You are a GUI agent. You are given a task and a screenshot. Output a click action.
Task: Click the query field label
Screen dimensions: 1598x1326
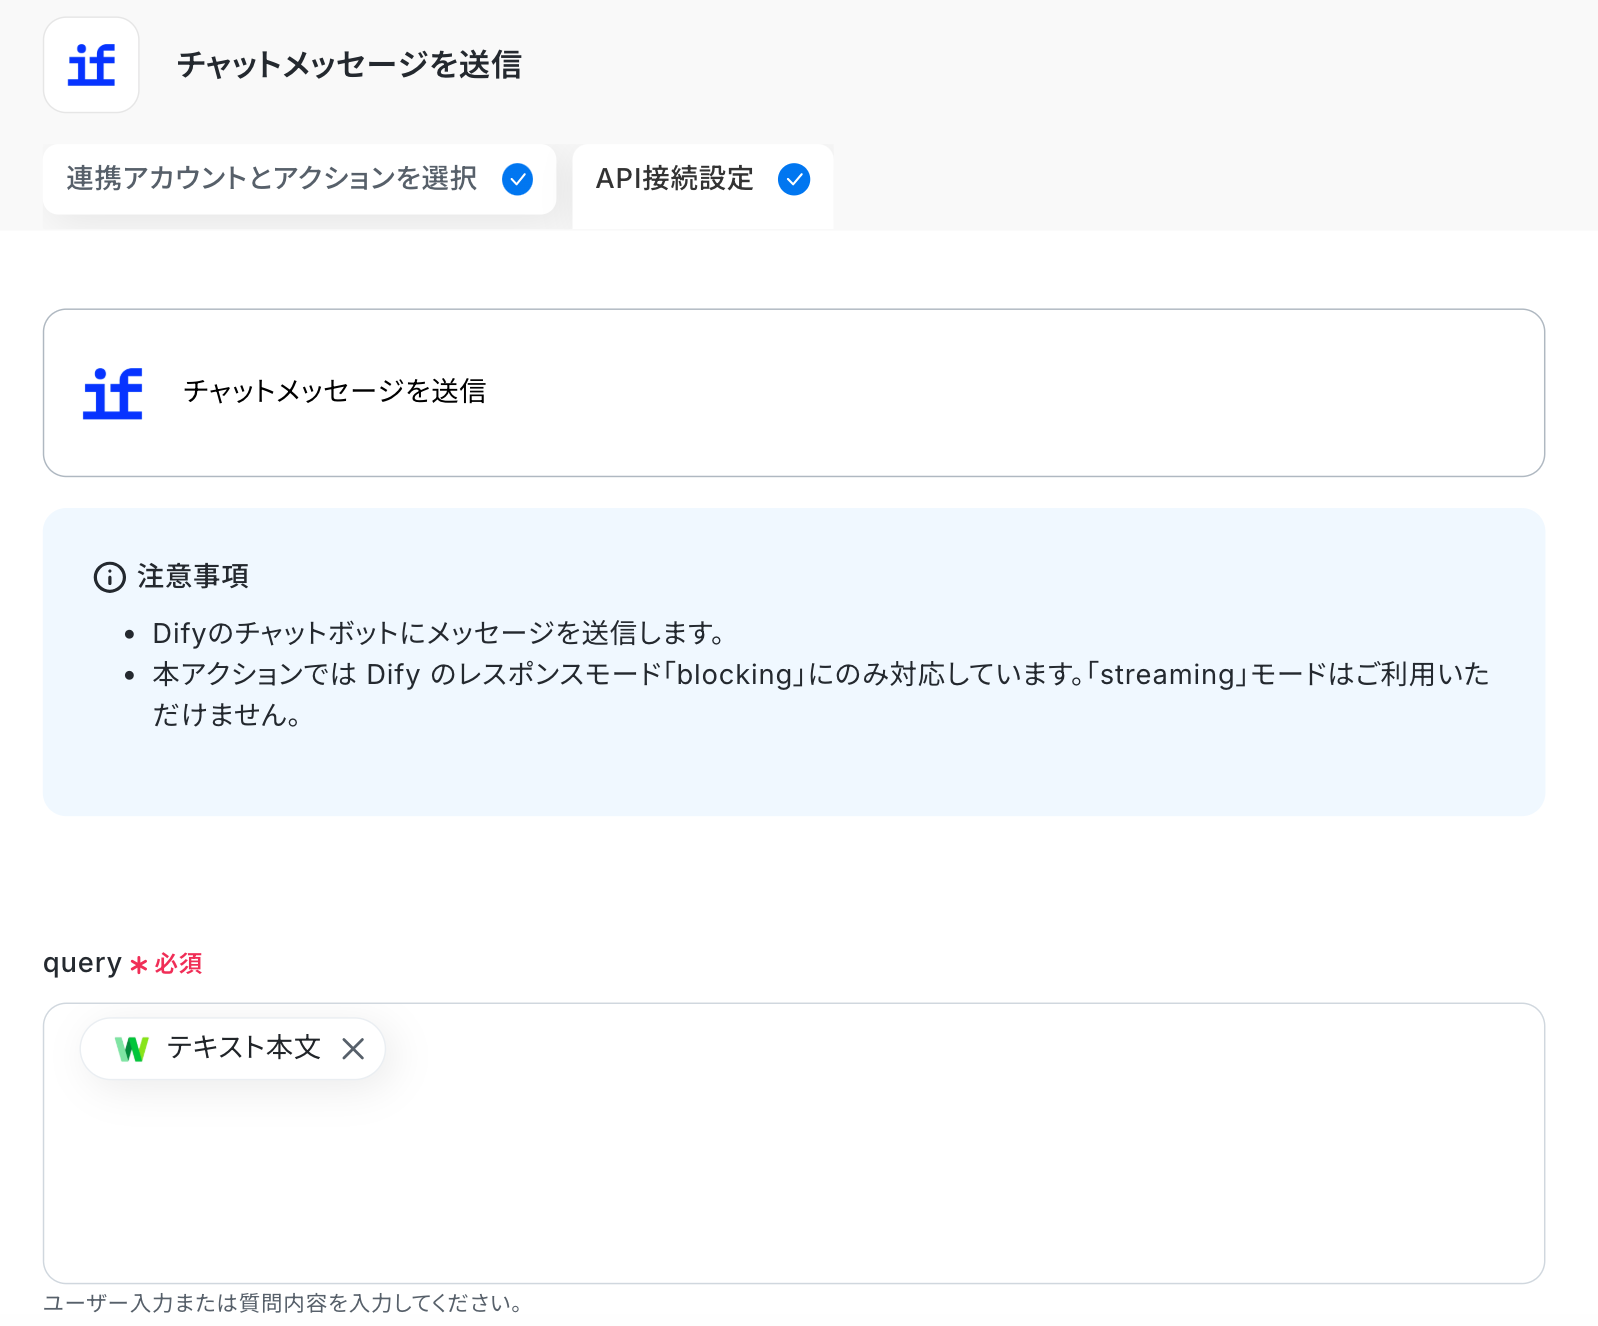click(82, 963)
